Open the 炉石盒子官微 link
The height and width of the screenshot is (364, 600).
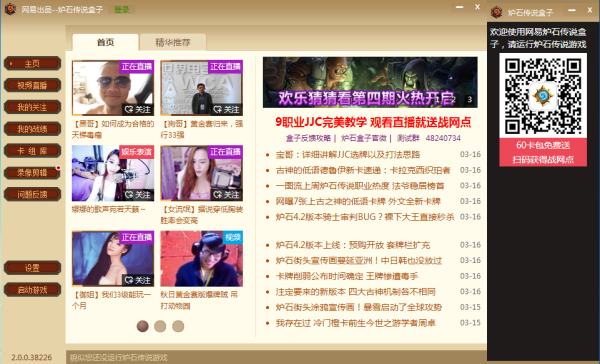coord(364,138)
